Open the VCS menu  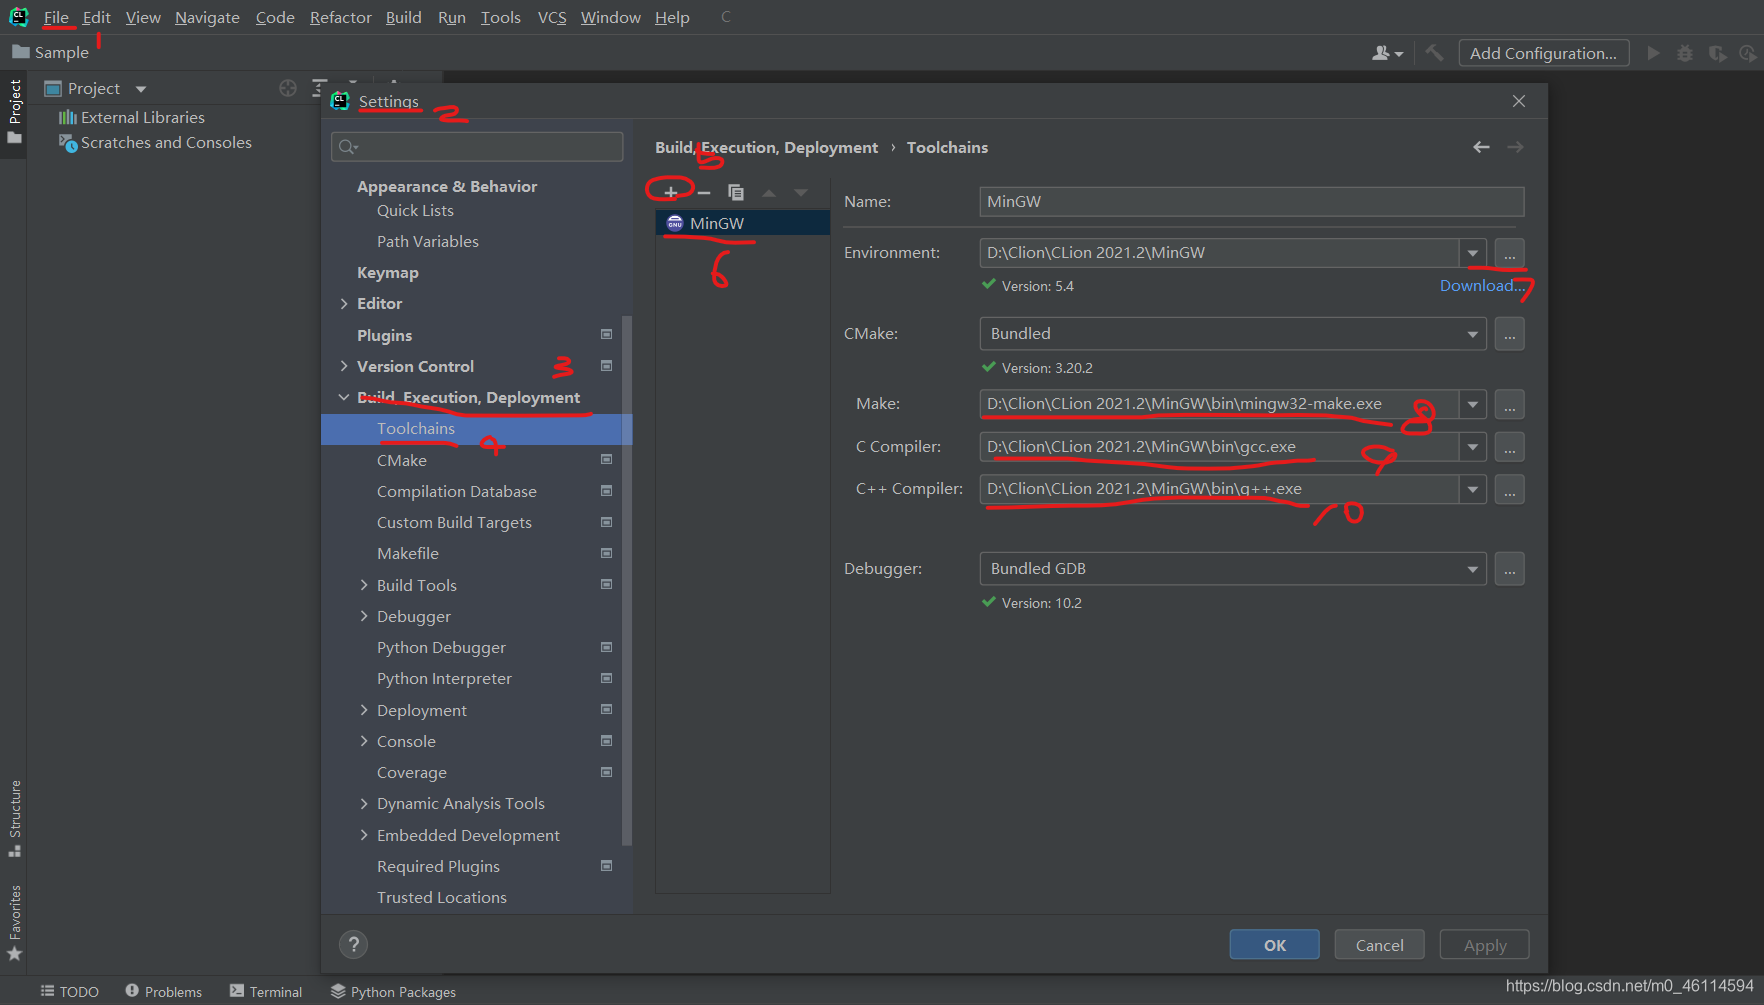(x=552, y=17)
